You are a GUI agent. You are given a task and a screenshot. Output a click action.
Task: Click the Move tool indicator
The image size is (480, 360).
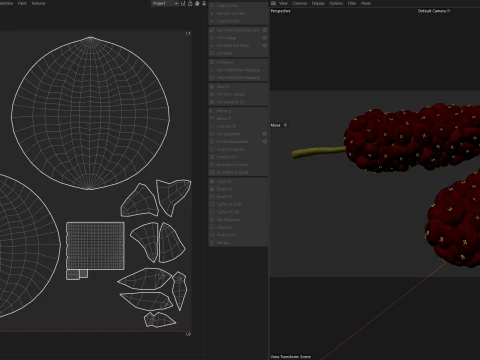(x=278, y=125)
